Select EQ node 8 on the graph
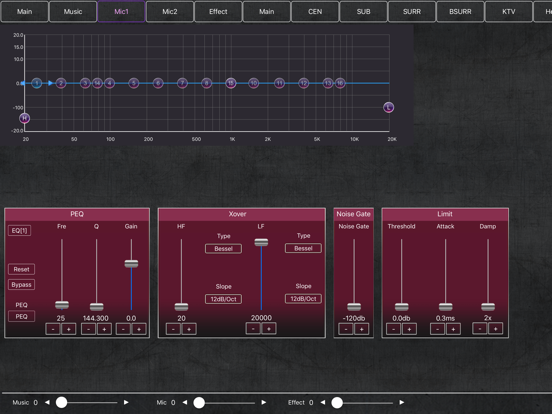552x414 pixels. tap(207, 83)
